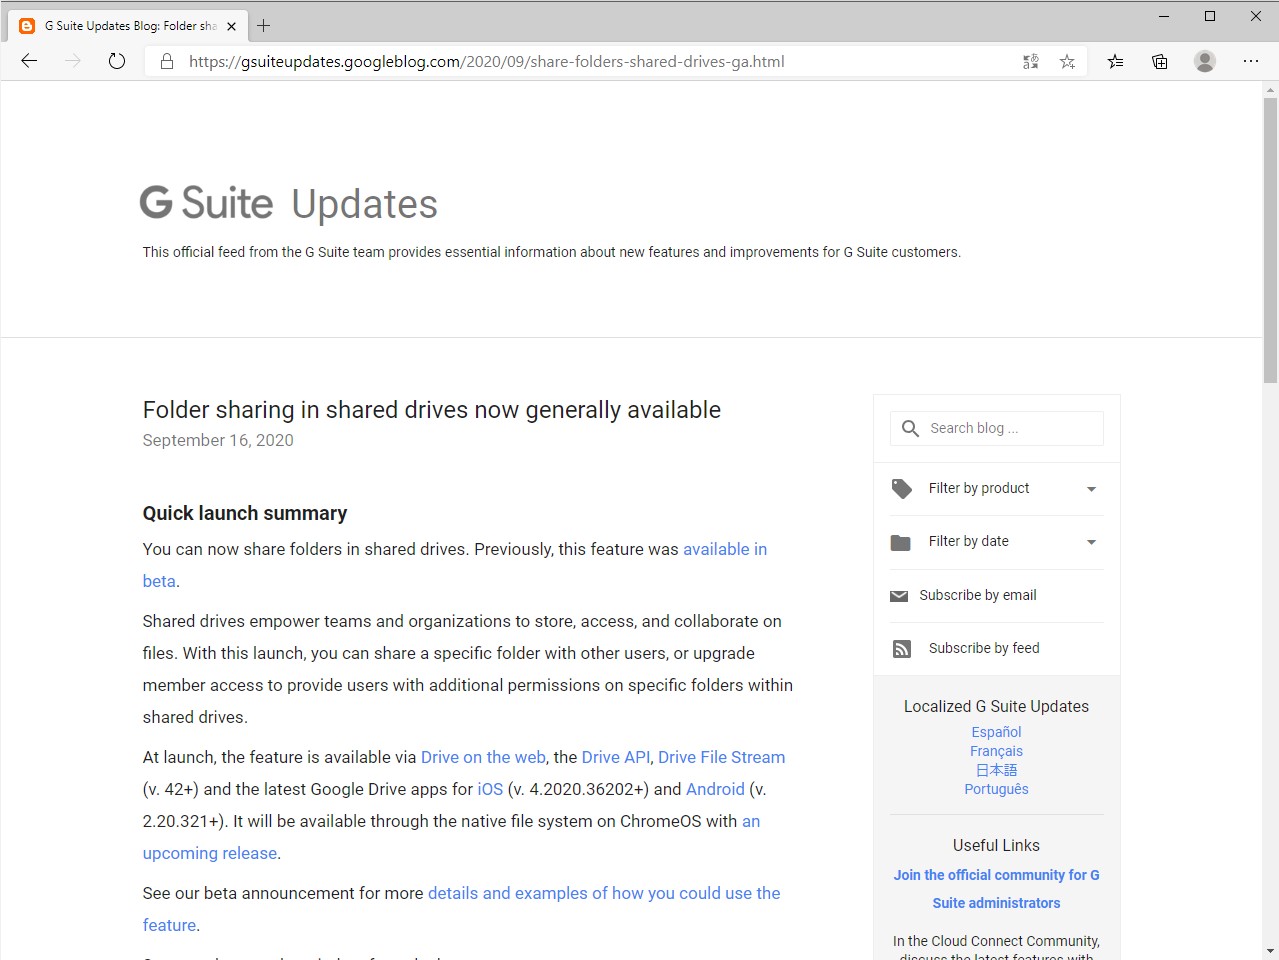Open the Settings and more menu
Screen dimensions: 1279x960
1250,61
